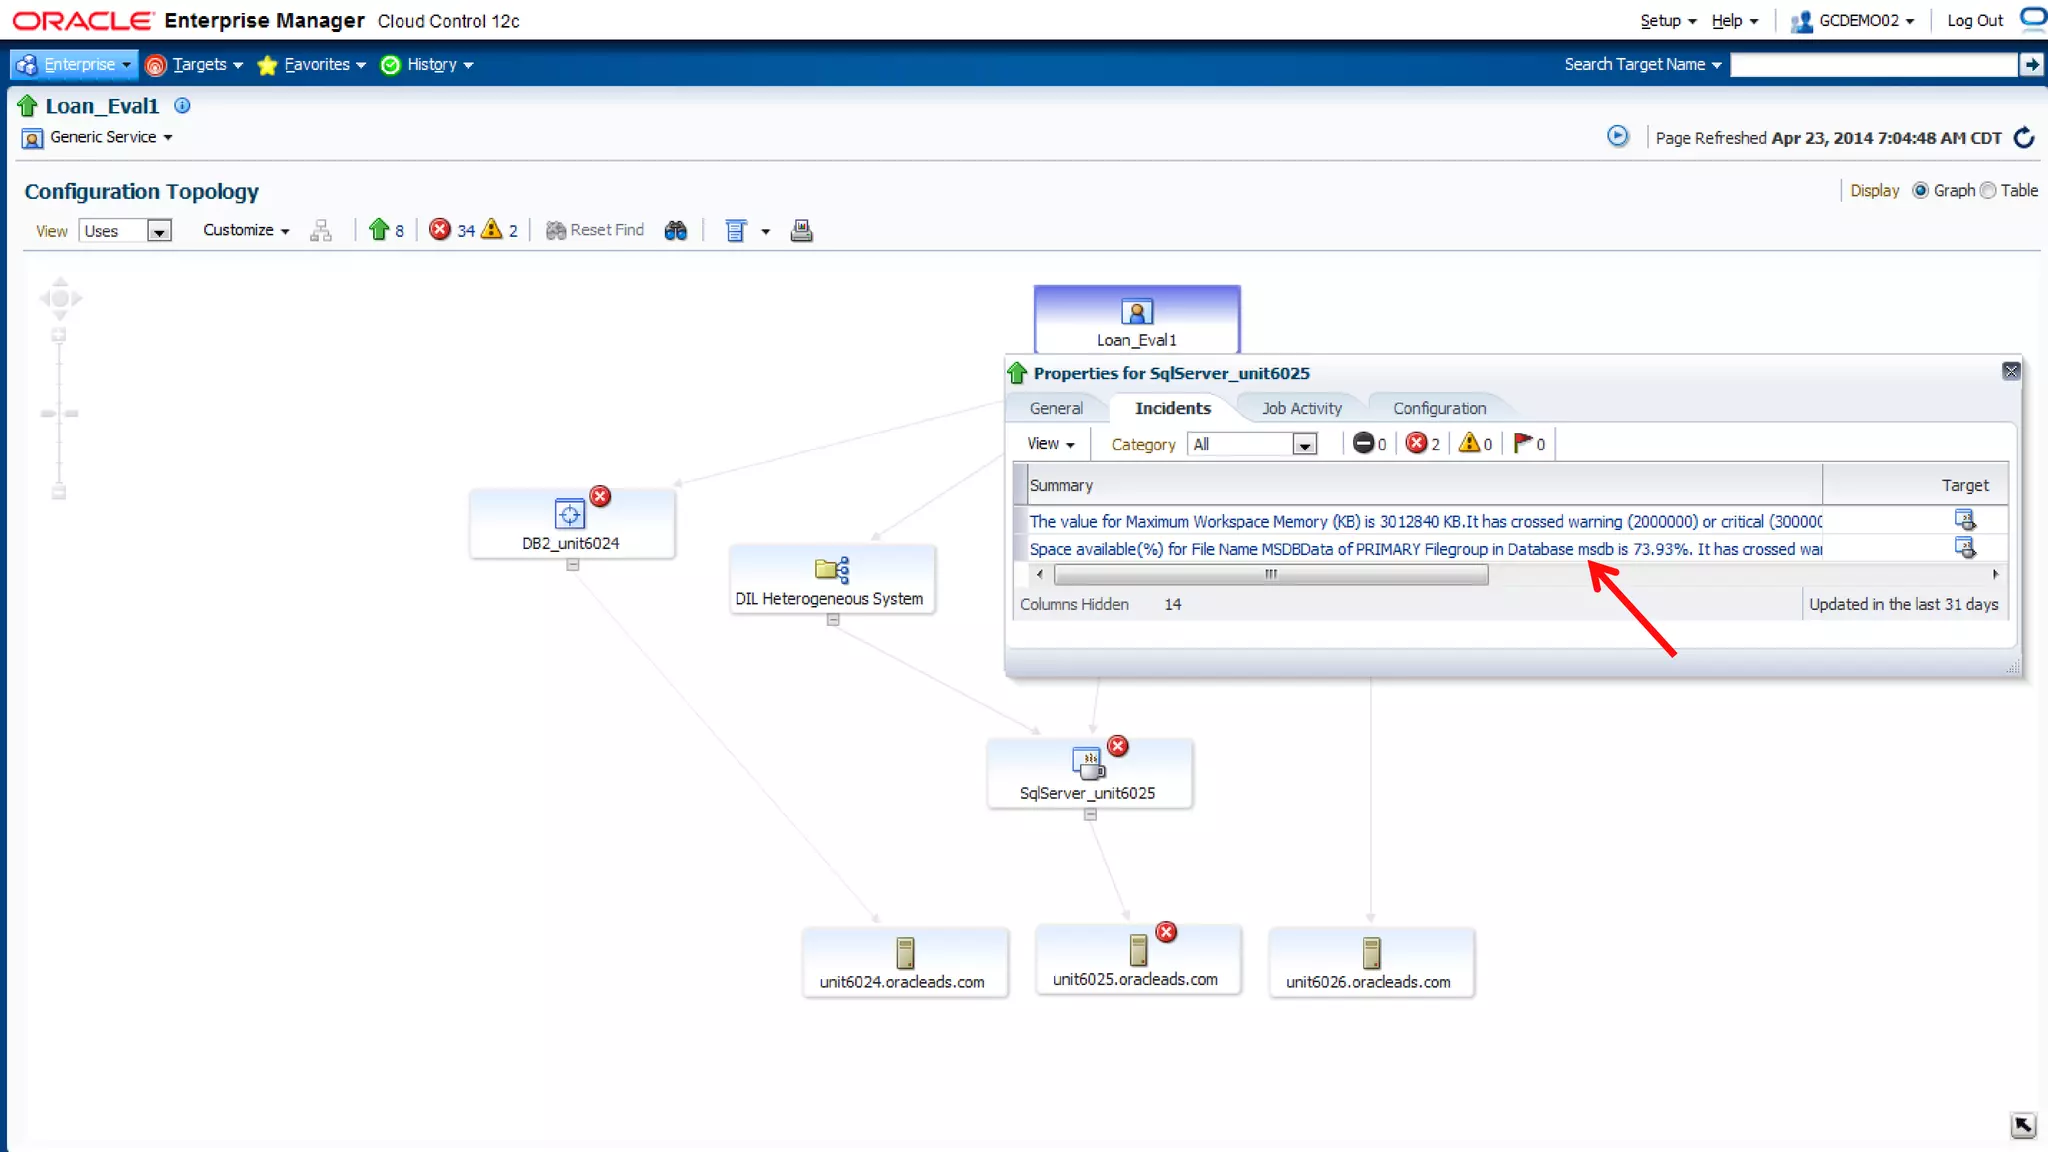This screenshot has height=1152, width=2048.
Task: Click the escalated flag count icon
Action: (1523, 442)
